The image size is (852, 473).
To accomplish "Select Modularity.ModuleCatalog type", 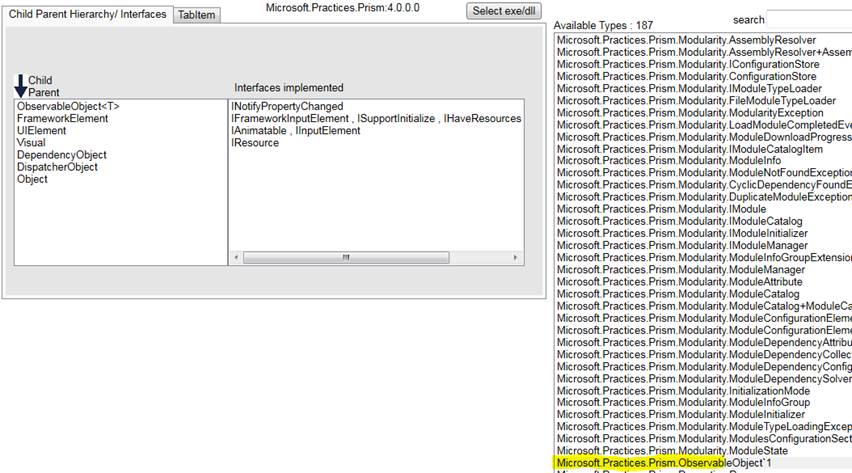I will pyautogui.click(x=678, y=294).
